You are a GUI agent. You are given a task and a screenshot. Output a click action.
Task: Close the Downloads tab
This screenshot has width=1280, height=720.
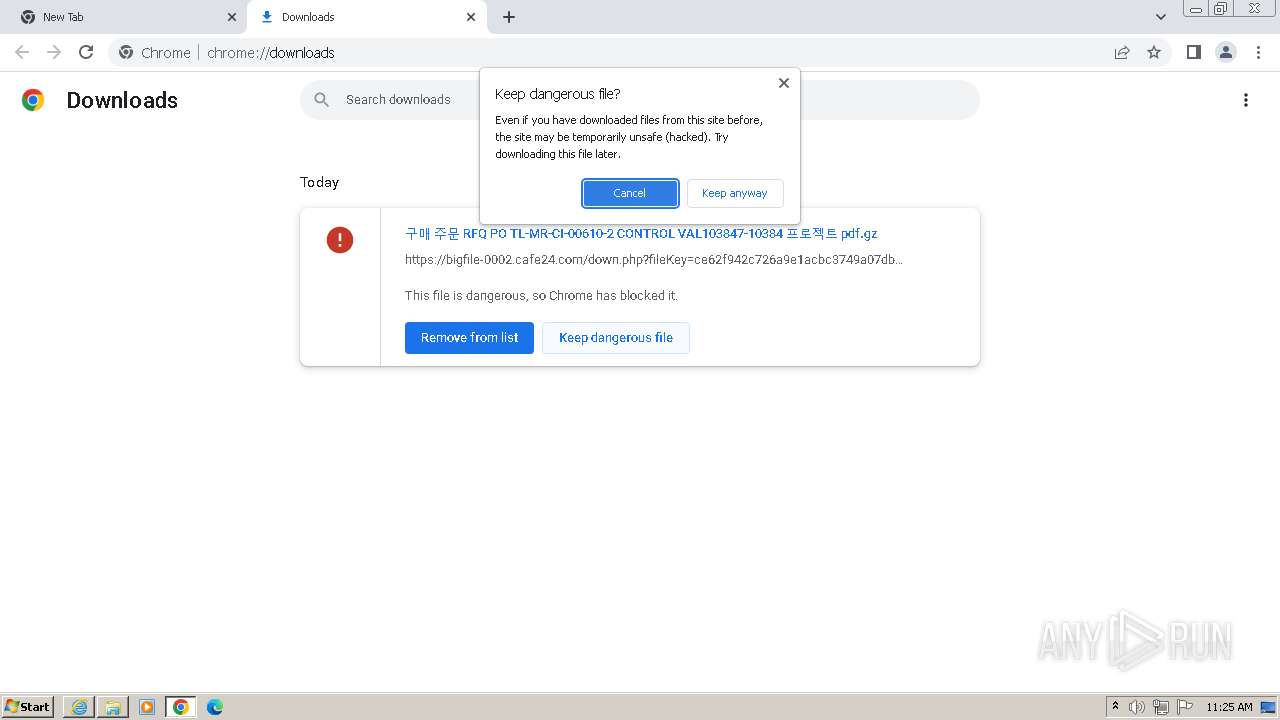pos(471,17)
